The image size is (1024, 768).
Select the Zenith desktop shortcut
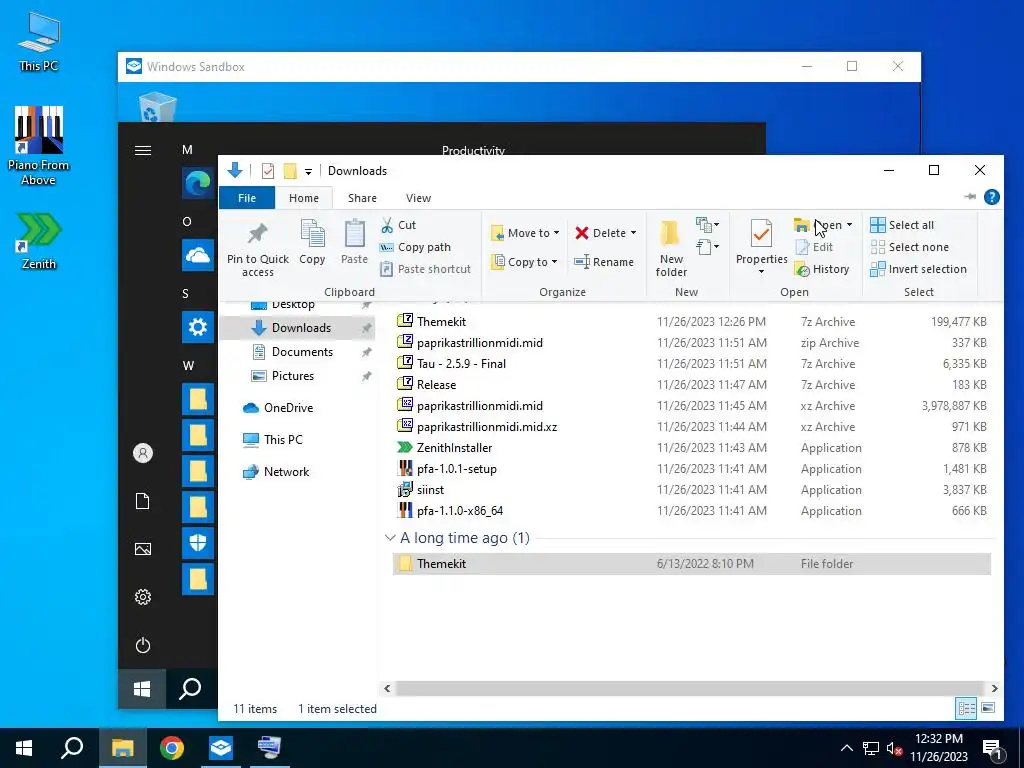(x=39, y=240)
